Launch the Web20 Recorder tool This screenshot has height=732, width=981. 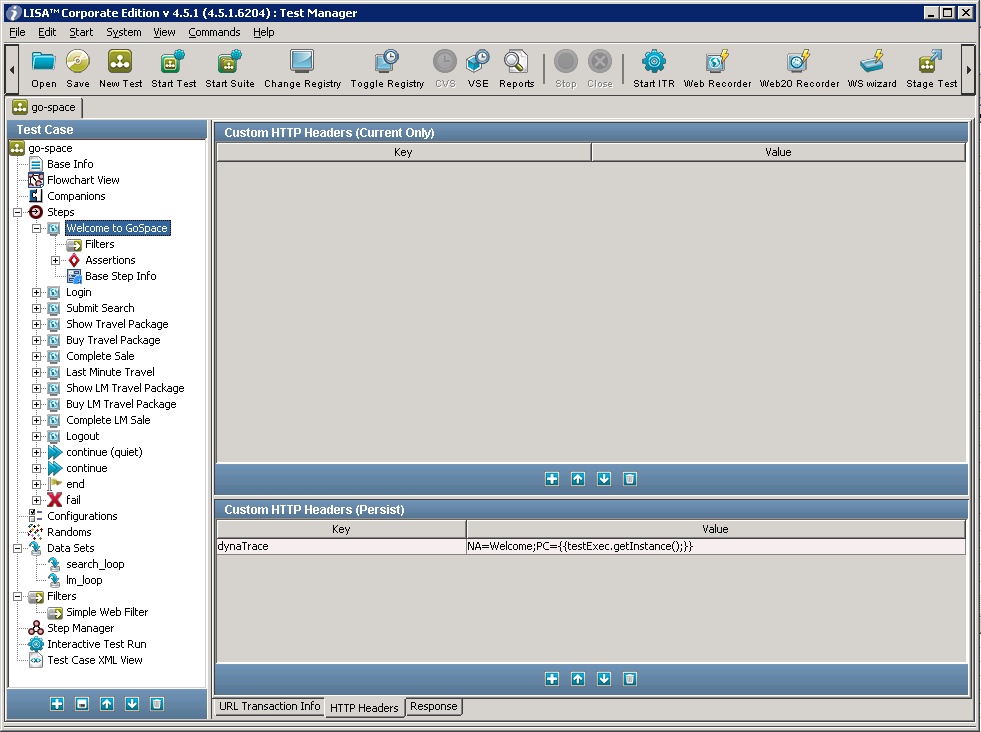[x=799, y=61]
